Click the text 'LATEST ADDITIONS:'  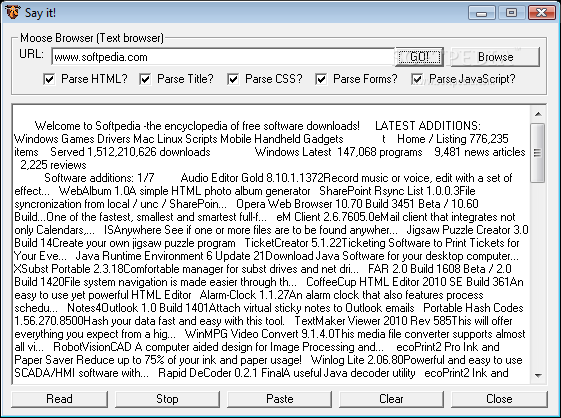(x=428, y=126)
